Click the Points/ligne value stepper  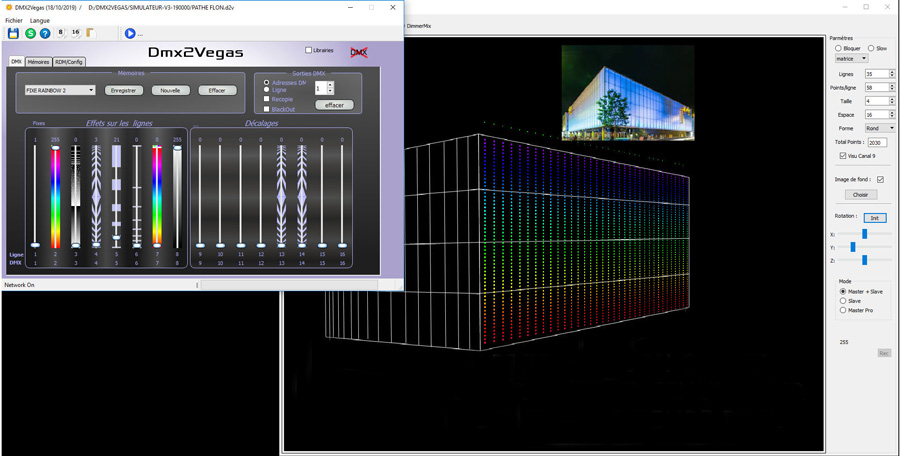(x=892, y=87)
